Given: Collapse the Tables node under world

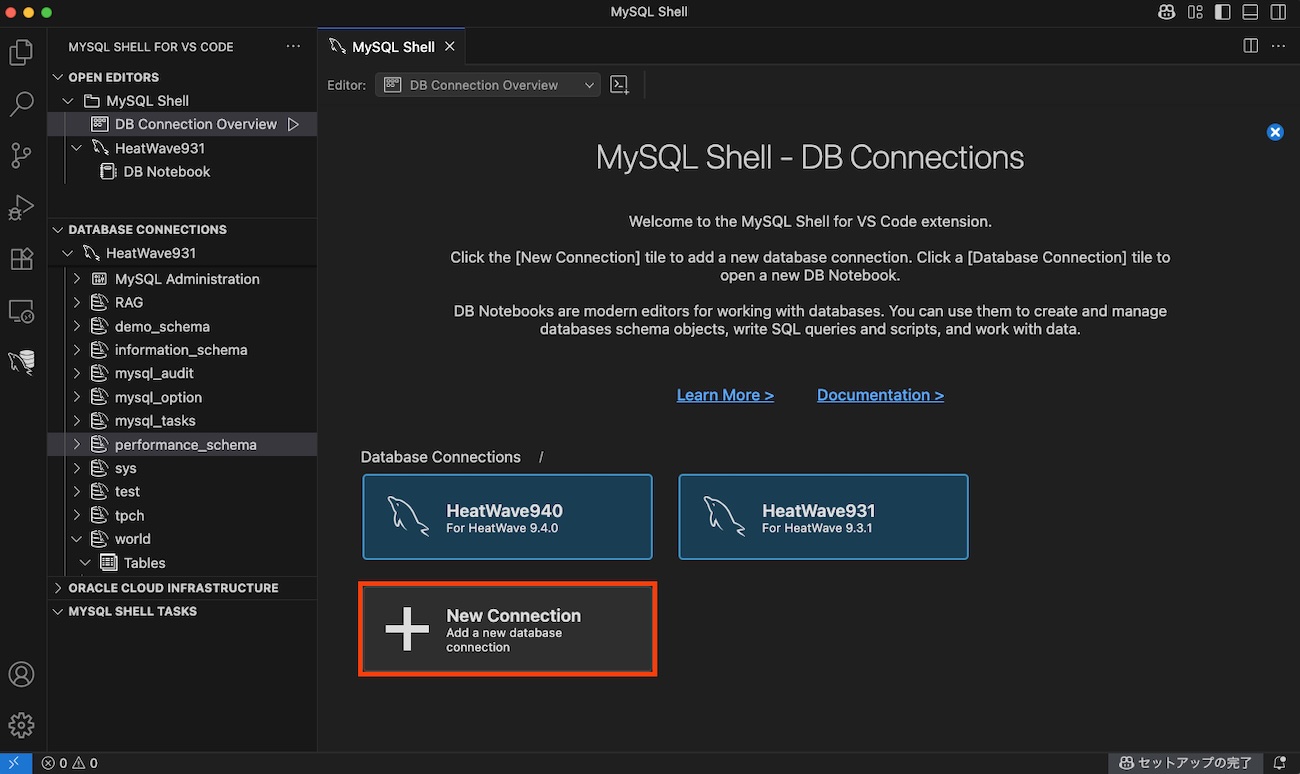Looking at the screenshot, I should coord(86,563).
